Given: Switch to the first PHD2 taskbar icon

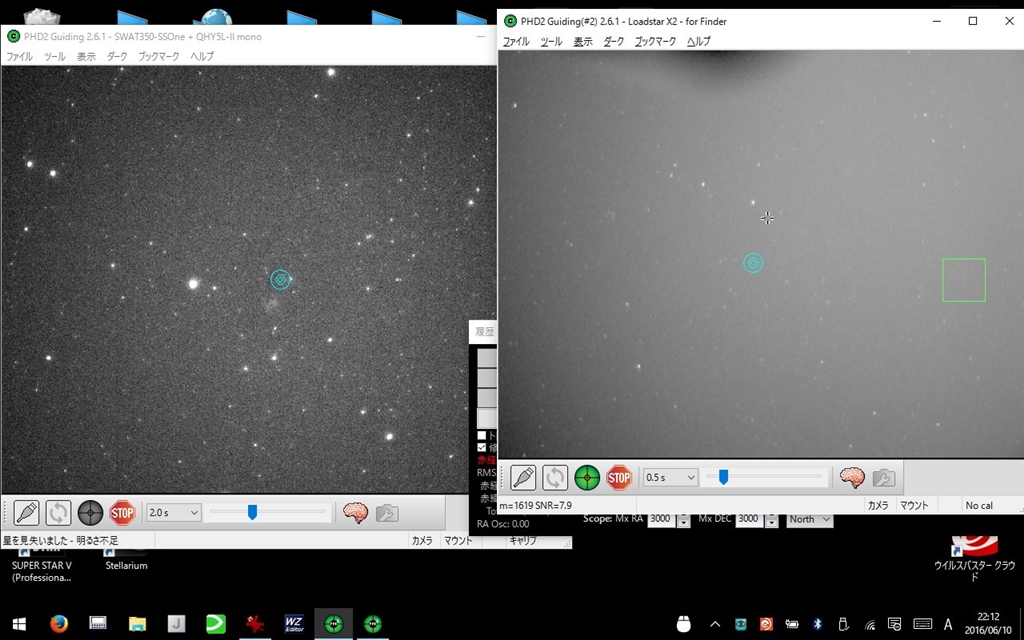Looking at the screenshot, I should click(333, 624).
